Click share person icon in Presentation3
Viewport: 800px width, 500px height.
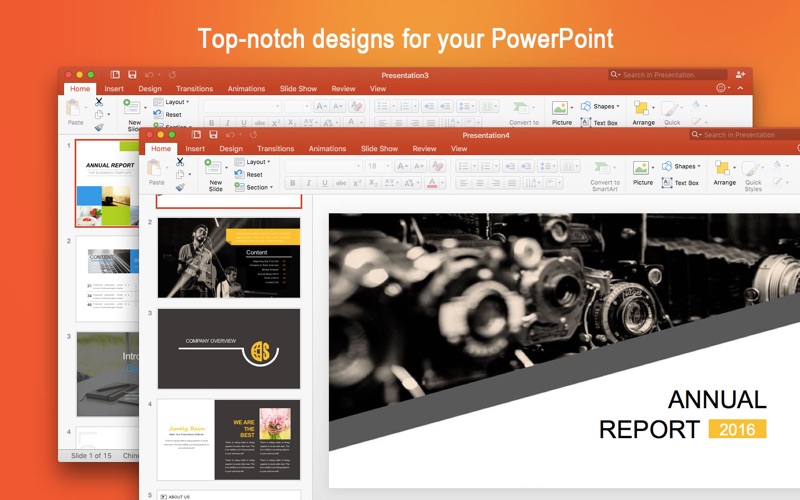740,74
